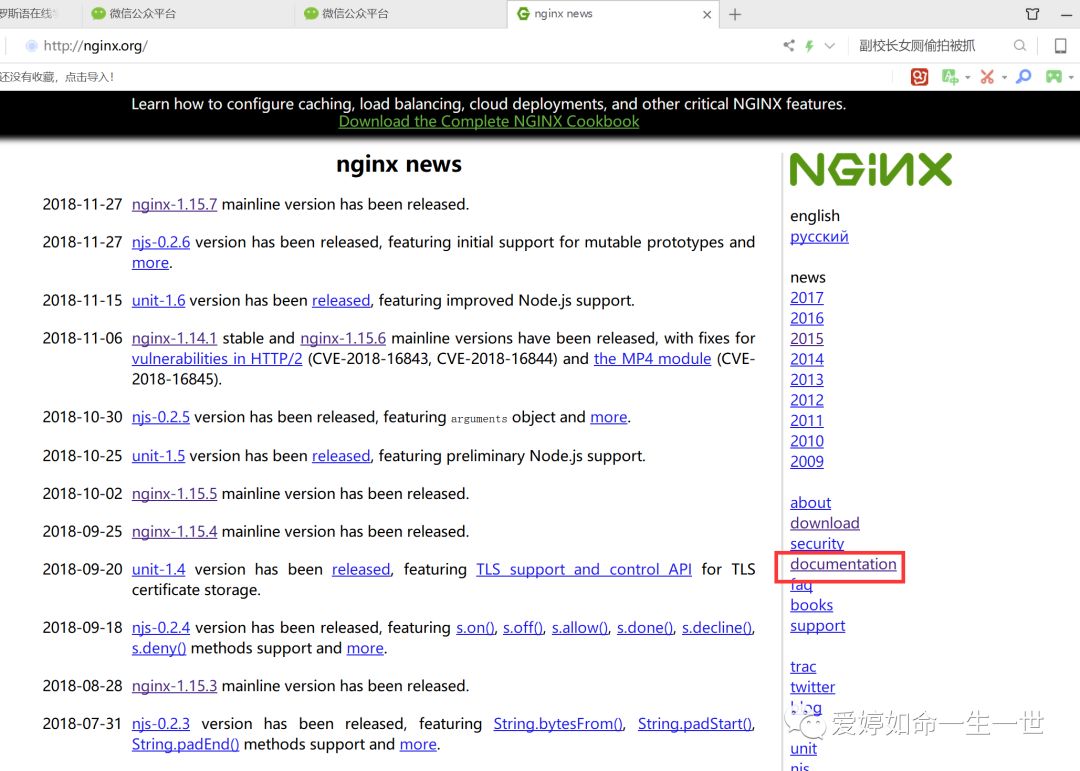Image resolution: width=1080 pixels, height=771 pixels.
Task: Open the security link in sidebar
Action: 817,544
